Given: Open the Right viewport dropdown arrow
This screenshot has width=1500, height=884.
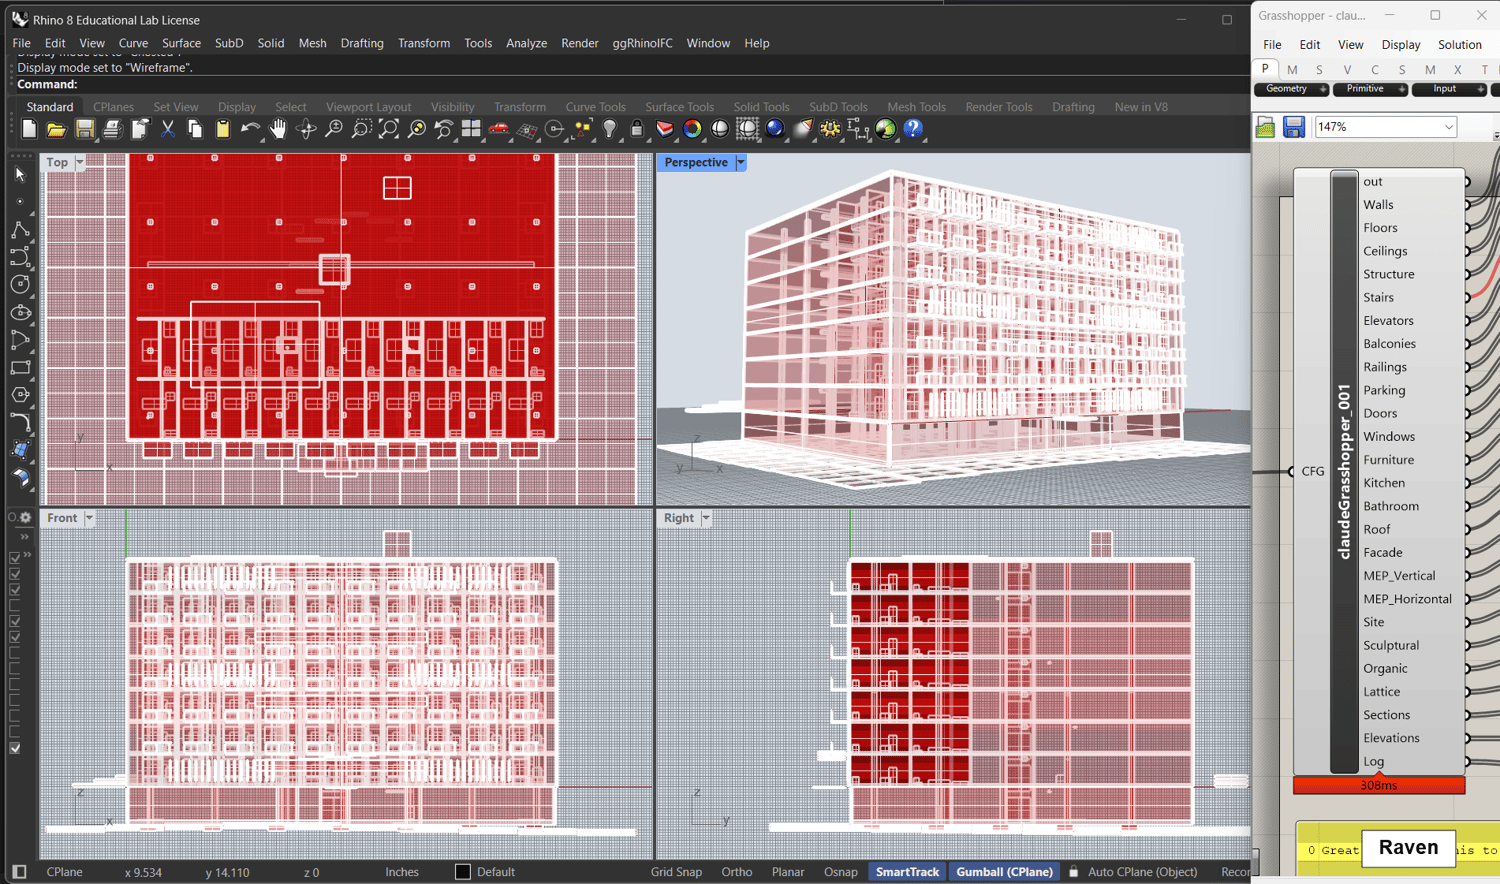Looking at the screenshot, I should click(706, 518).
